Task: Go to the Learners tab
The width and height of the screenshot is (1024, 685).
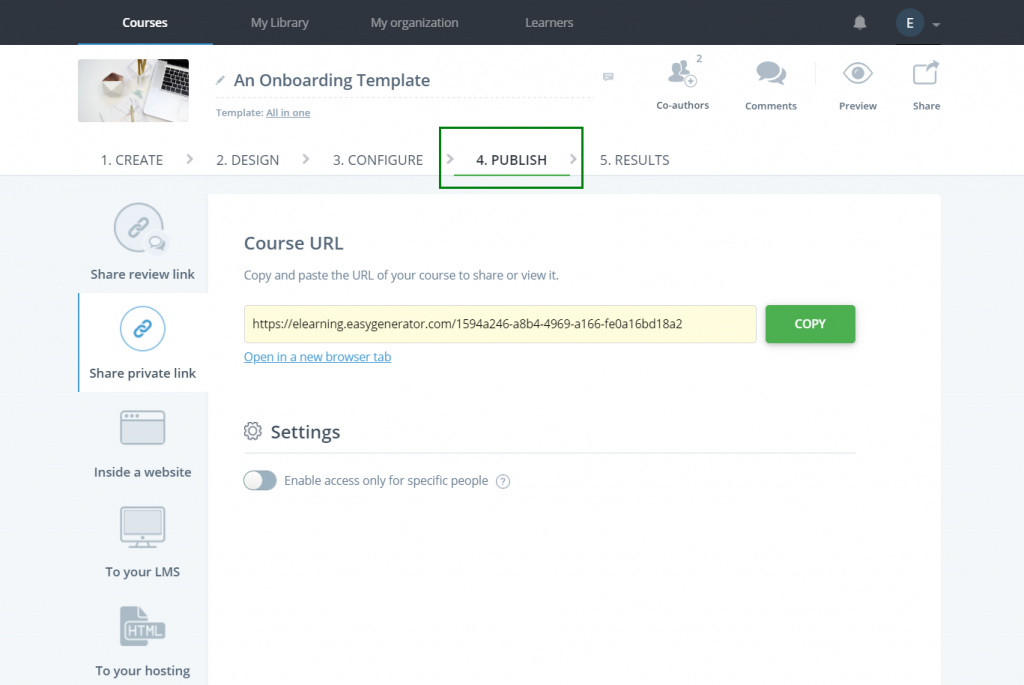Action: point(549,22)
